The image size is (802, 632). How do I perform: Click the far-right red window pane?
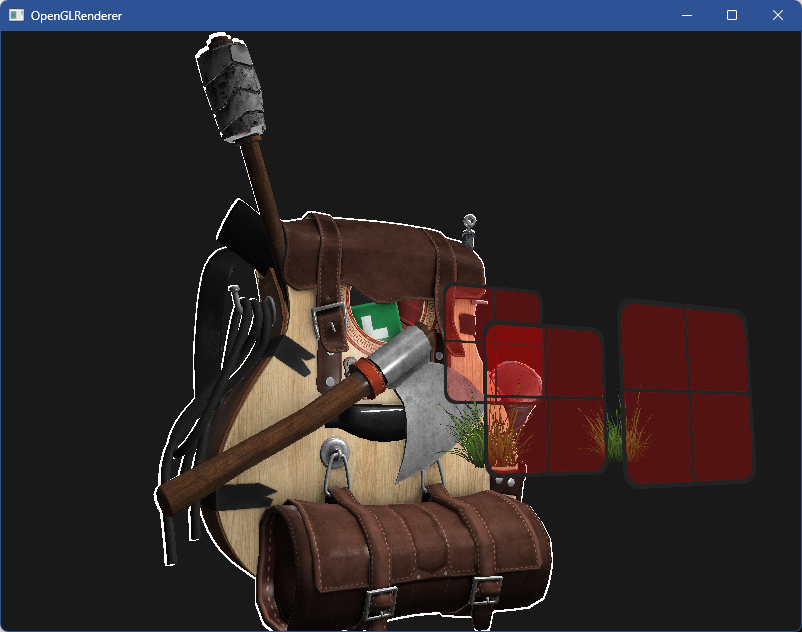coord(686,393)
